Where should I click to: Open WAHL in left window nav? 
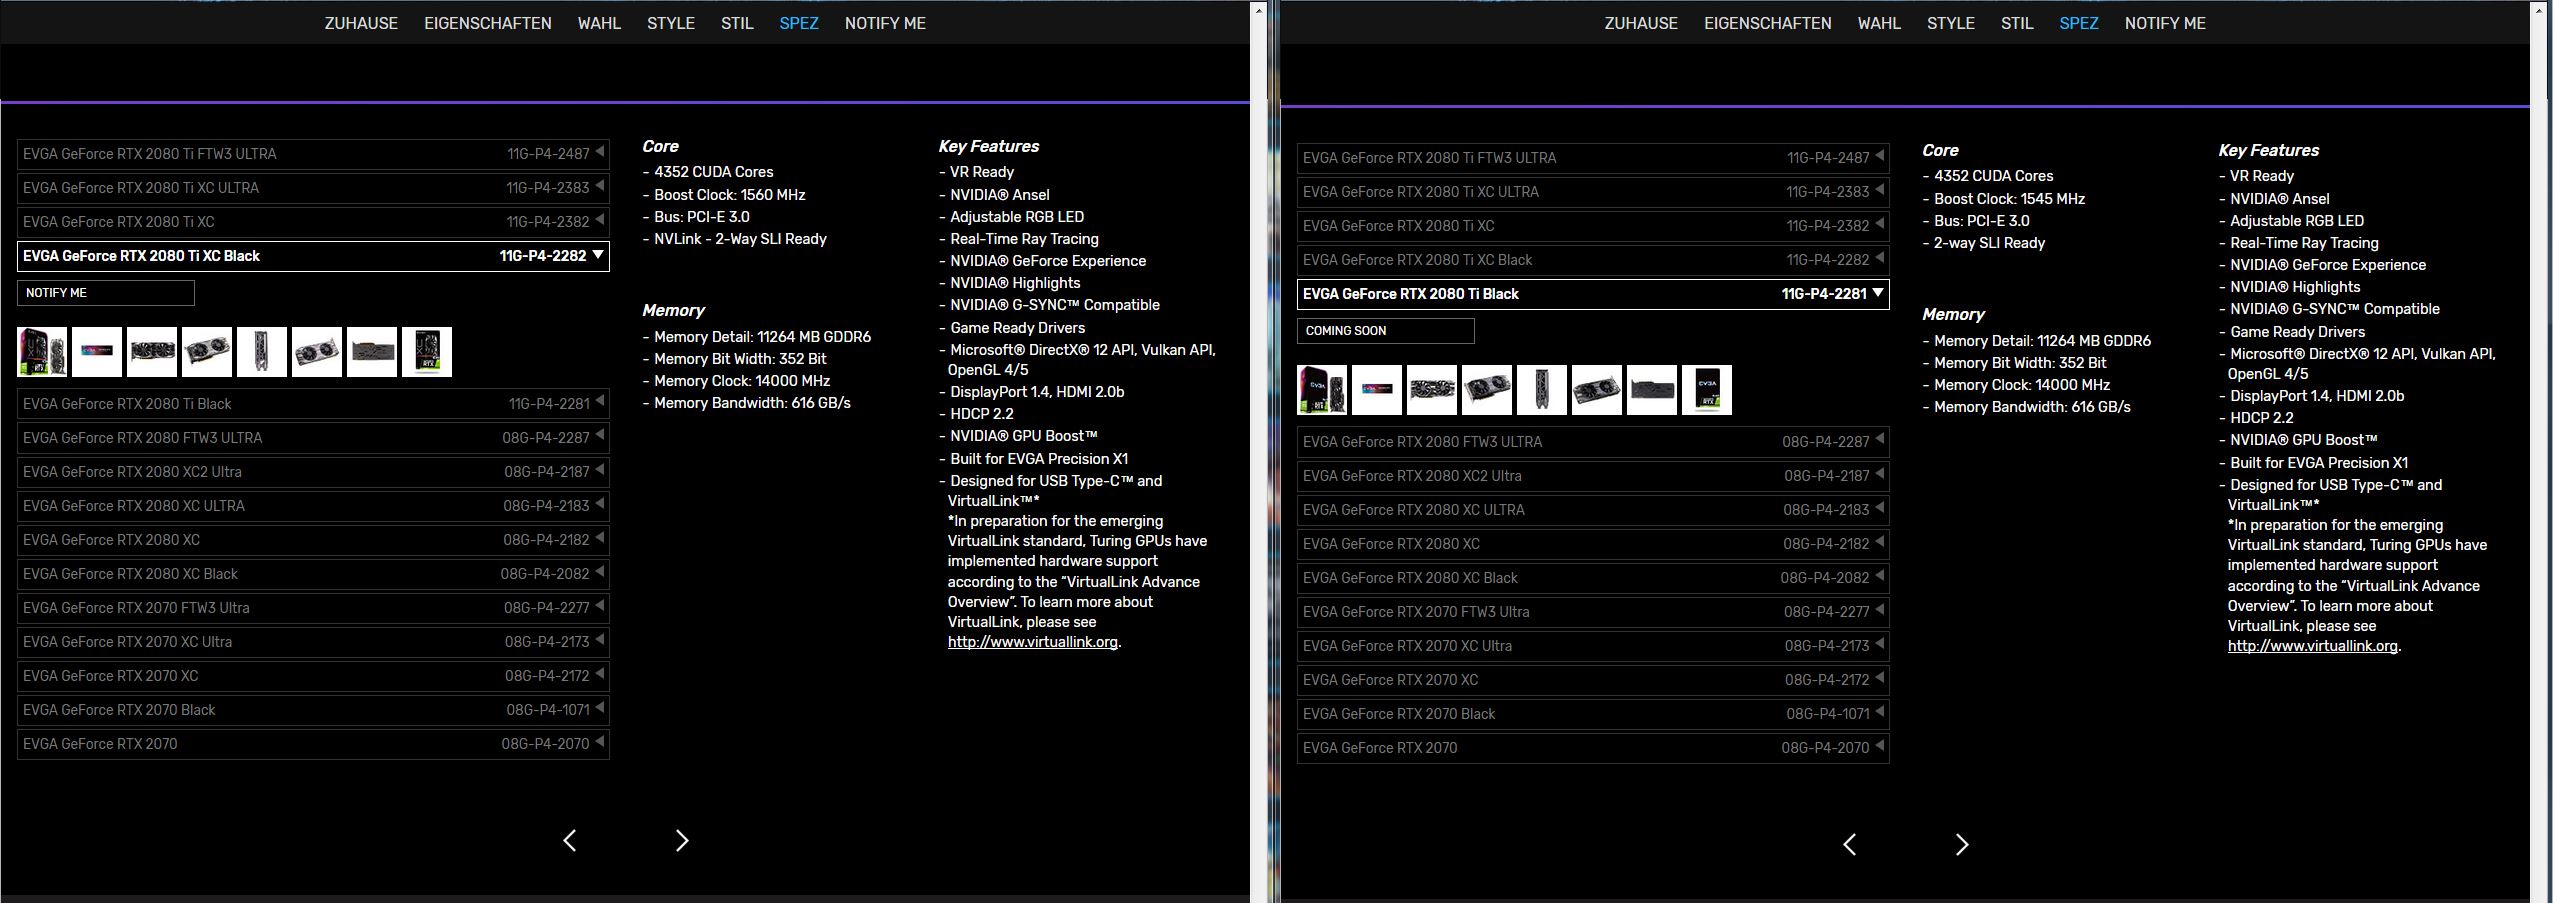point(599,23)
